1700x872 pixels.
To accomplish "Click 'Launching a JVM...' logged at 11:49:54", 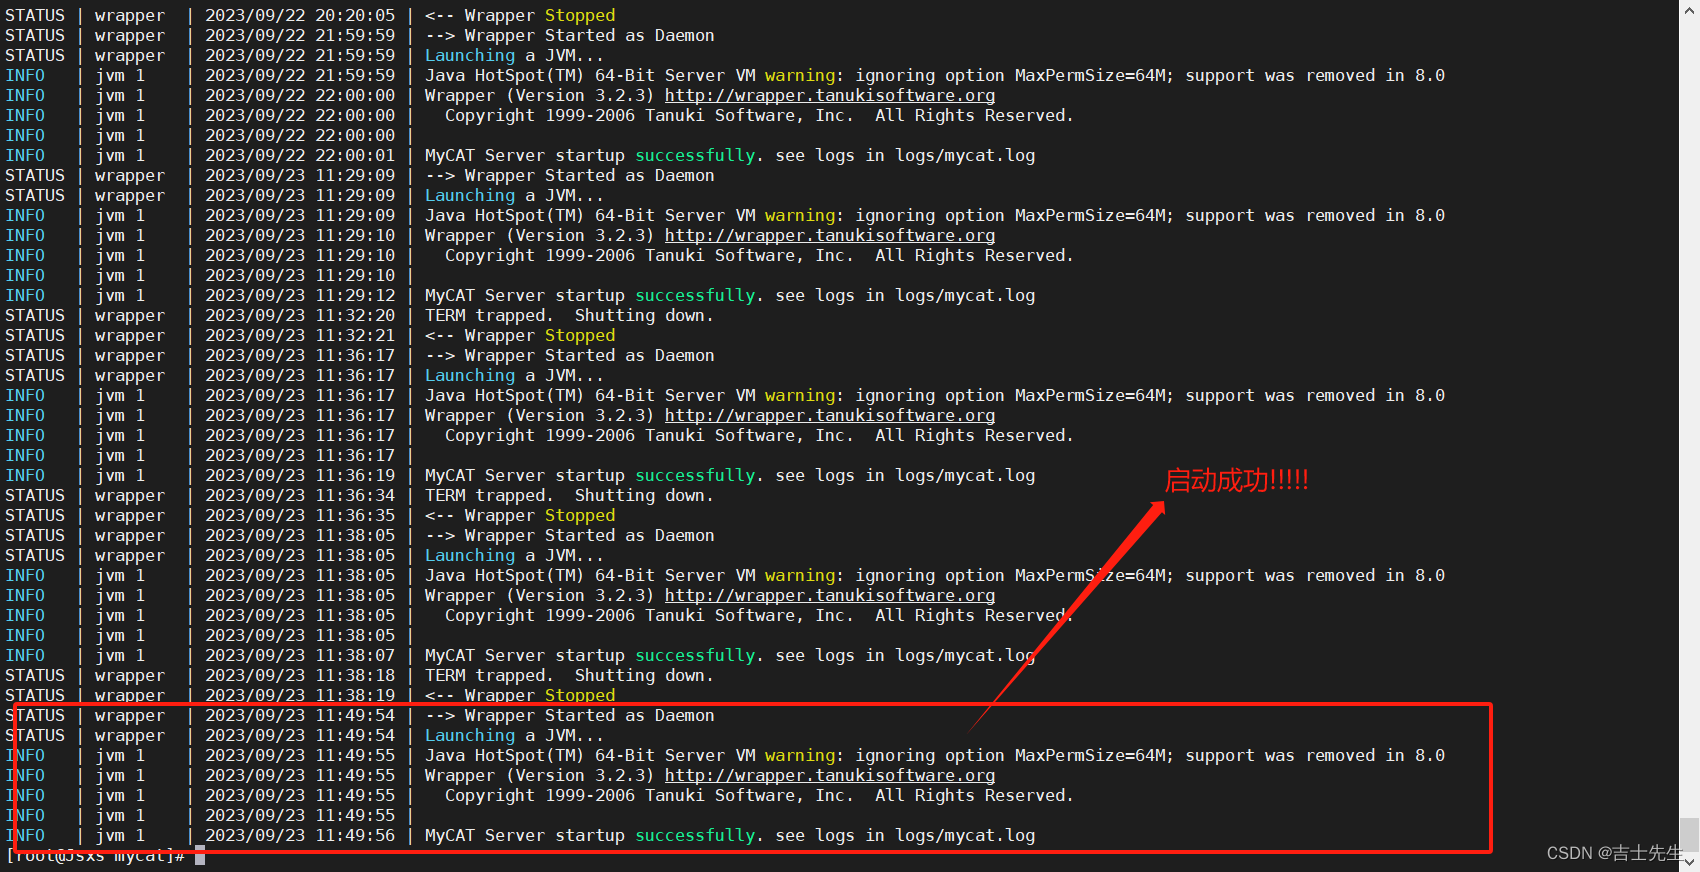I will tap(515, 736).
